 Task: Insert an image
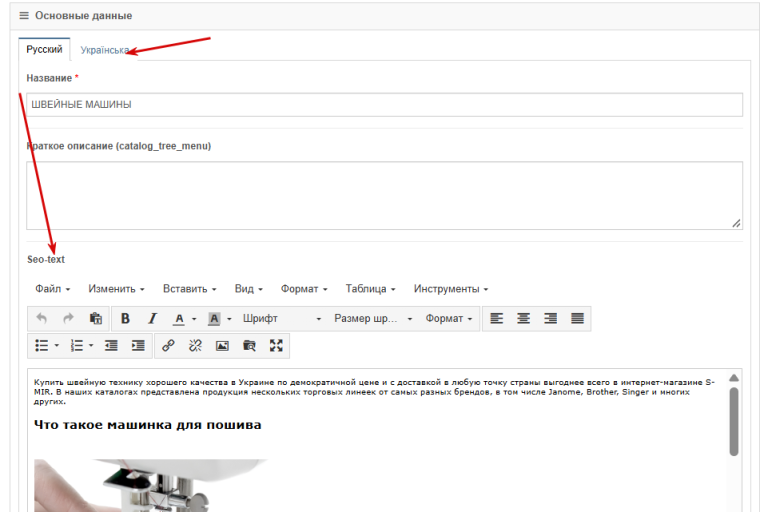[x=222, y=346]
